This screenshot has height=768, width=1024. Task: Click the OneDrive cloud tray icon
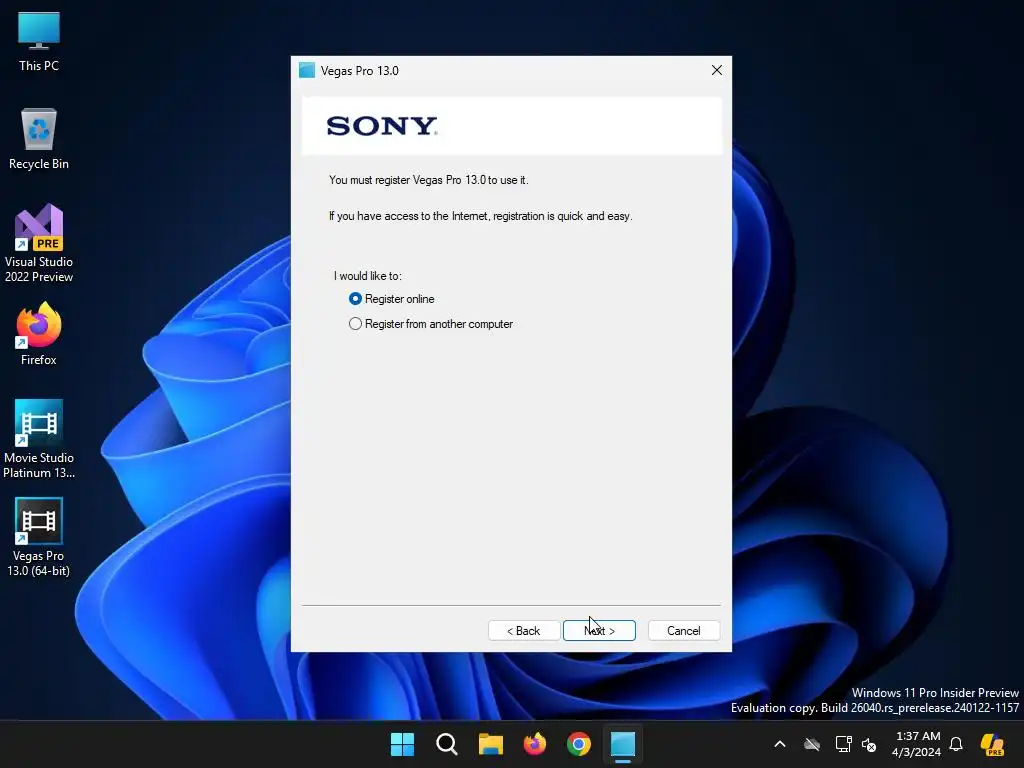812,744
